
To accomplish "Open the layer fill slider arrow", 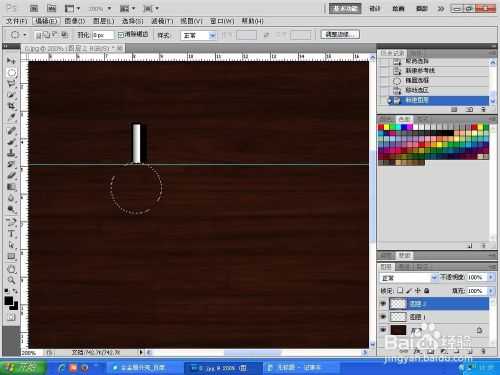I will point(491,291).
